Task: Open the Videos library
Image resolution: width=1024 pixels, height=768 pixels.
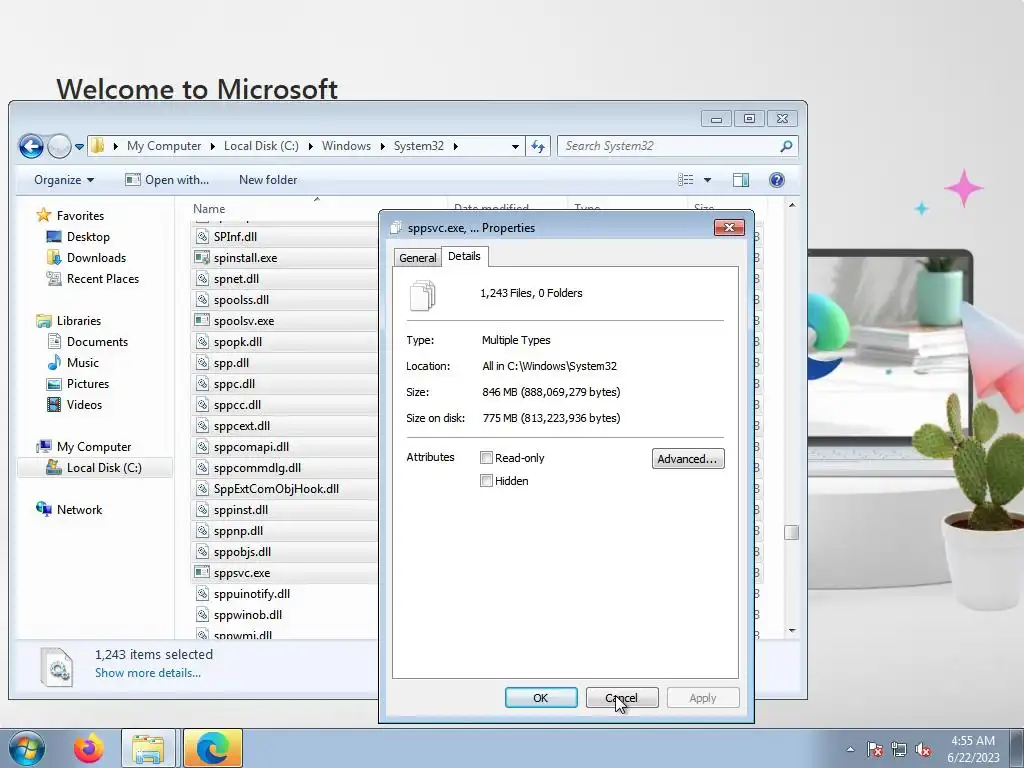Action: point(84,404)
